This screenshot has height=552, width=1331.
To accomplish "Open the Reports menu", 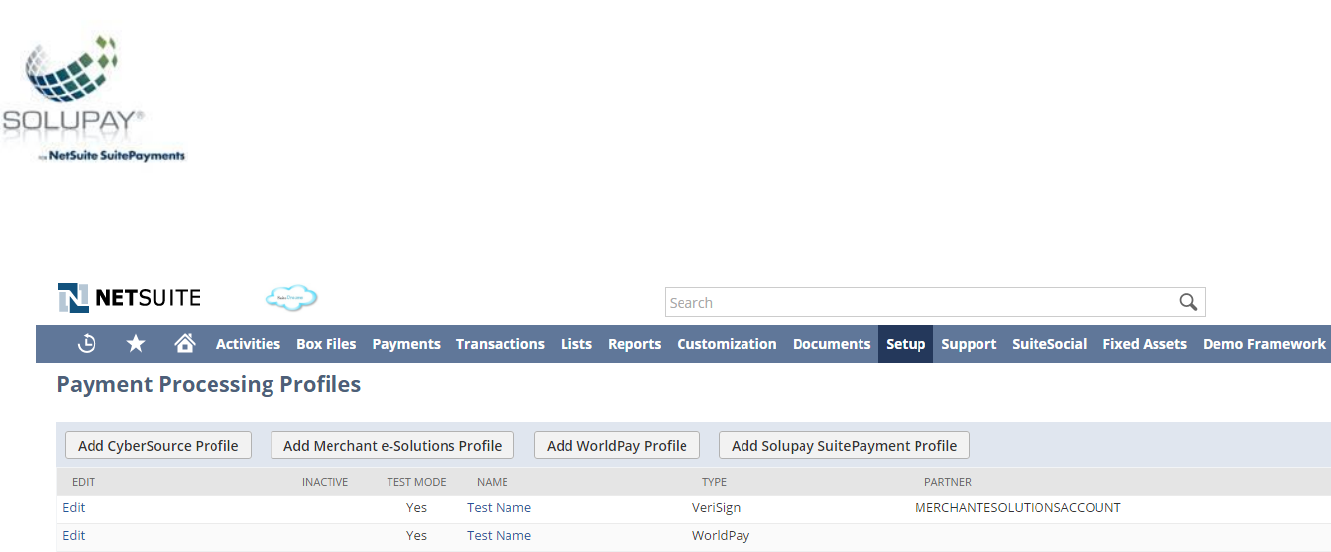I will (x=634, y=344).
